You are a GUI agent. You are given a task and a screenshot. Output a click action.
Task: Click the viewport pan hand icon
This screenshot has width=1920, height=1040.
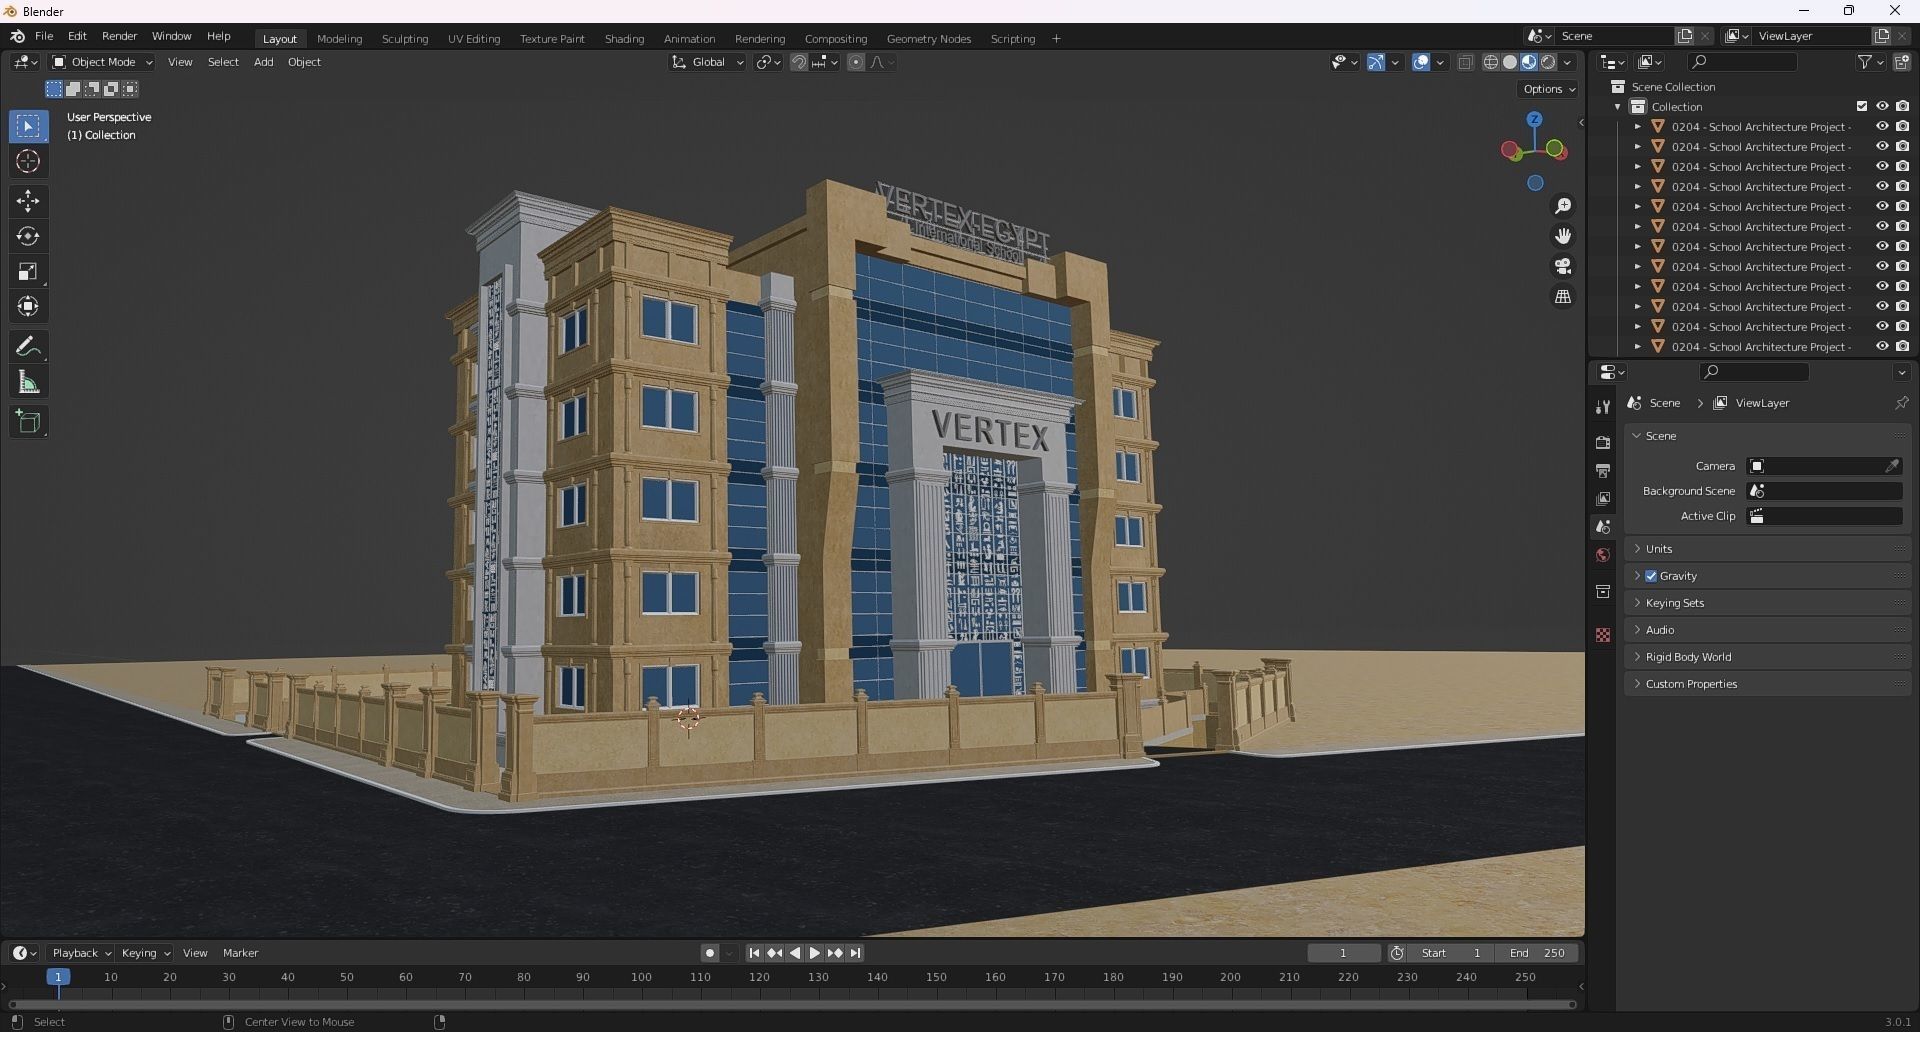click(1562, 236)
